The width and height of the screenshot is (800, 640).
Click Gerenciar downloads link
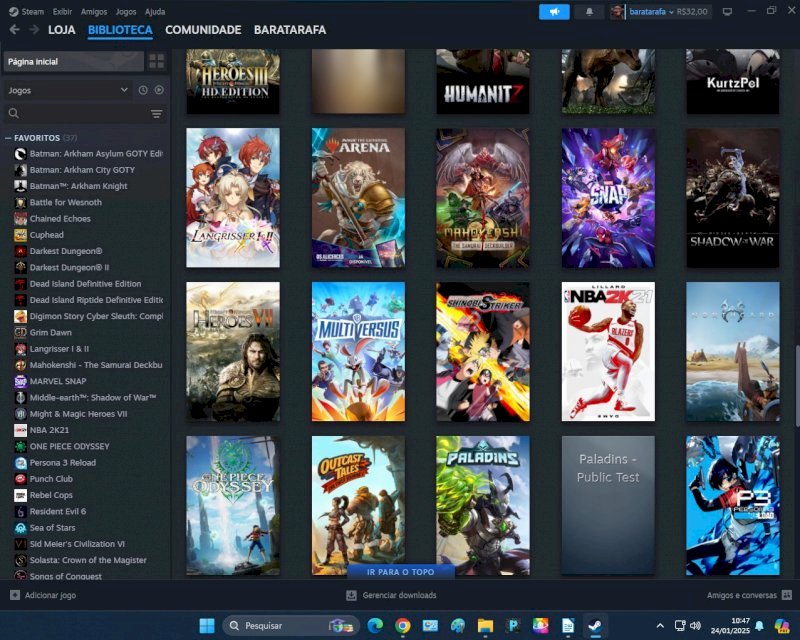[399, 595]
